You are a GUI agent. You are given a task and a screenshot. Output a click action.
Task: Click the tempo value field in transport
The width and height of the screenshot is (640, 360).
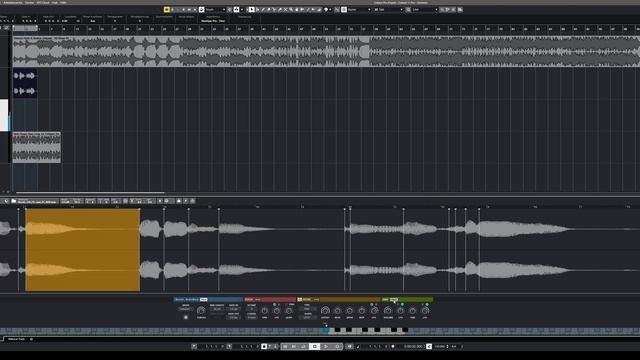point(440,346)
